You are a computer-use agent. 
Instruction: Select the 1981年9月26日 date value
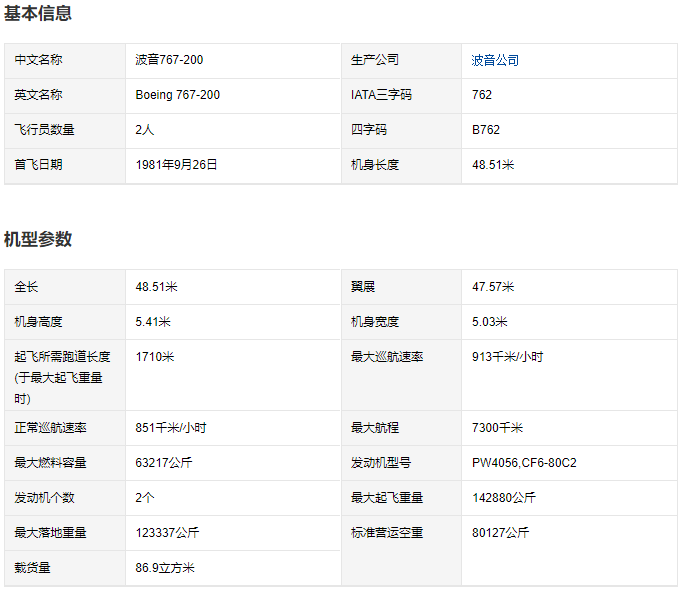176,165
